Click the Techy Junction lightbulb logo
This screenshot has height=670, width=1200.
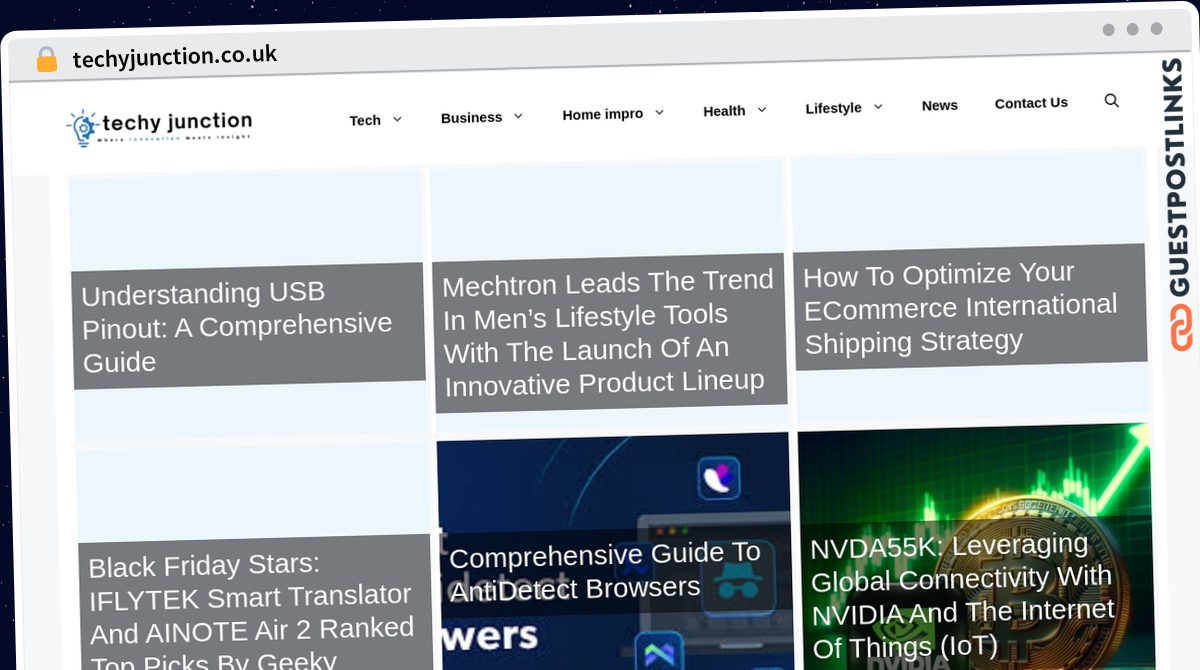(82, 129)
